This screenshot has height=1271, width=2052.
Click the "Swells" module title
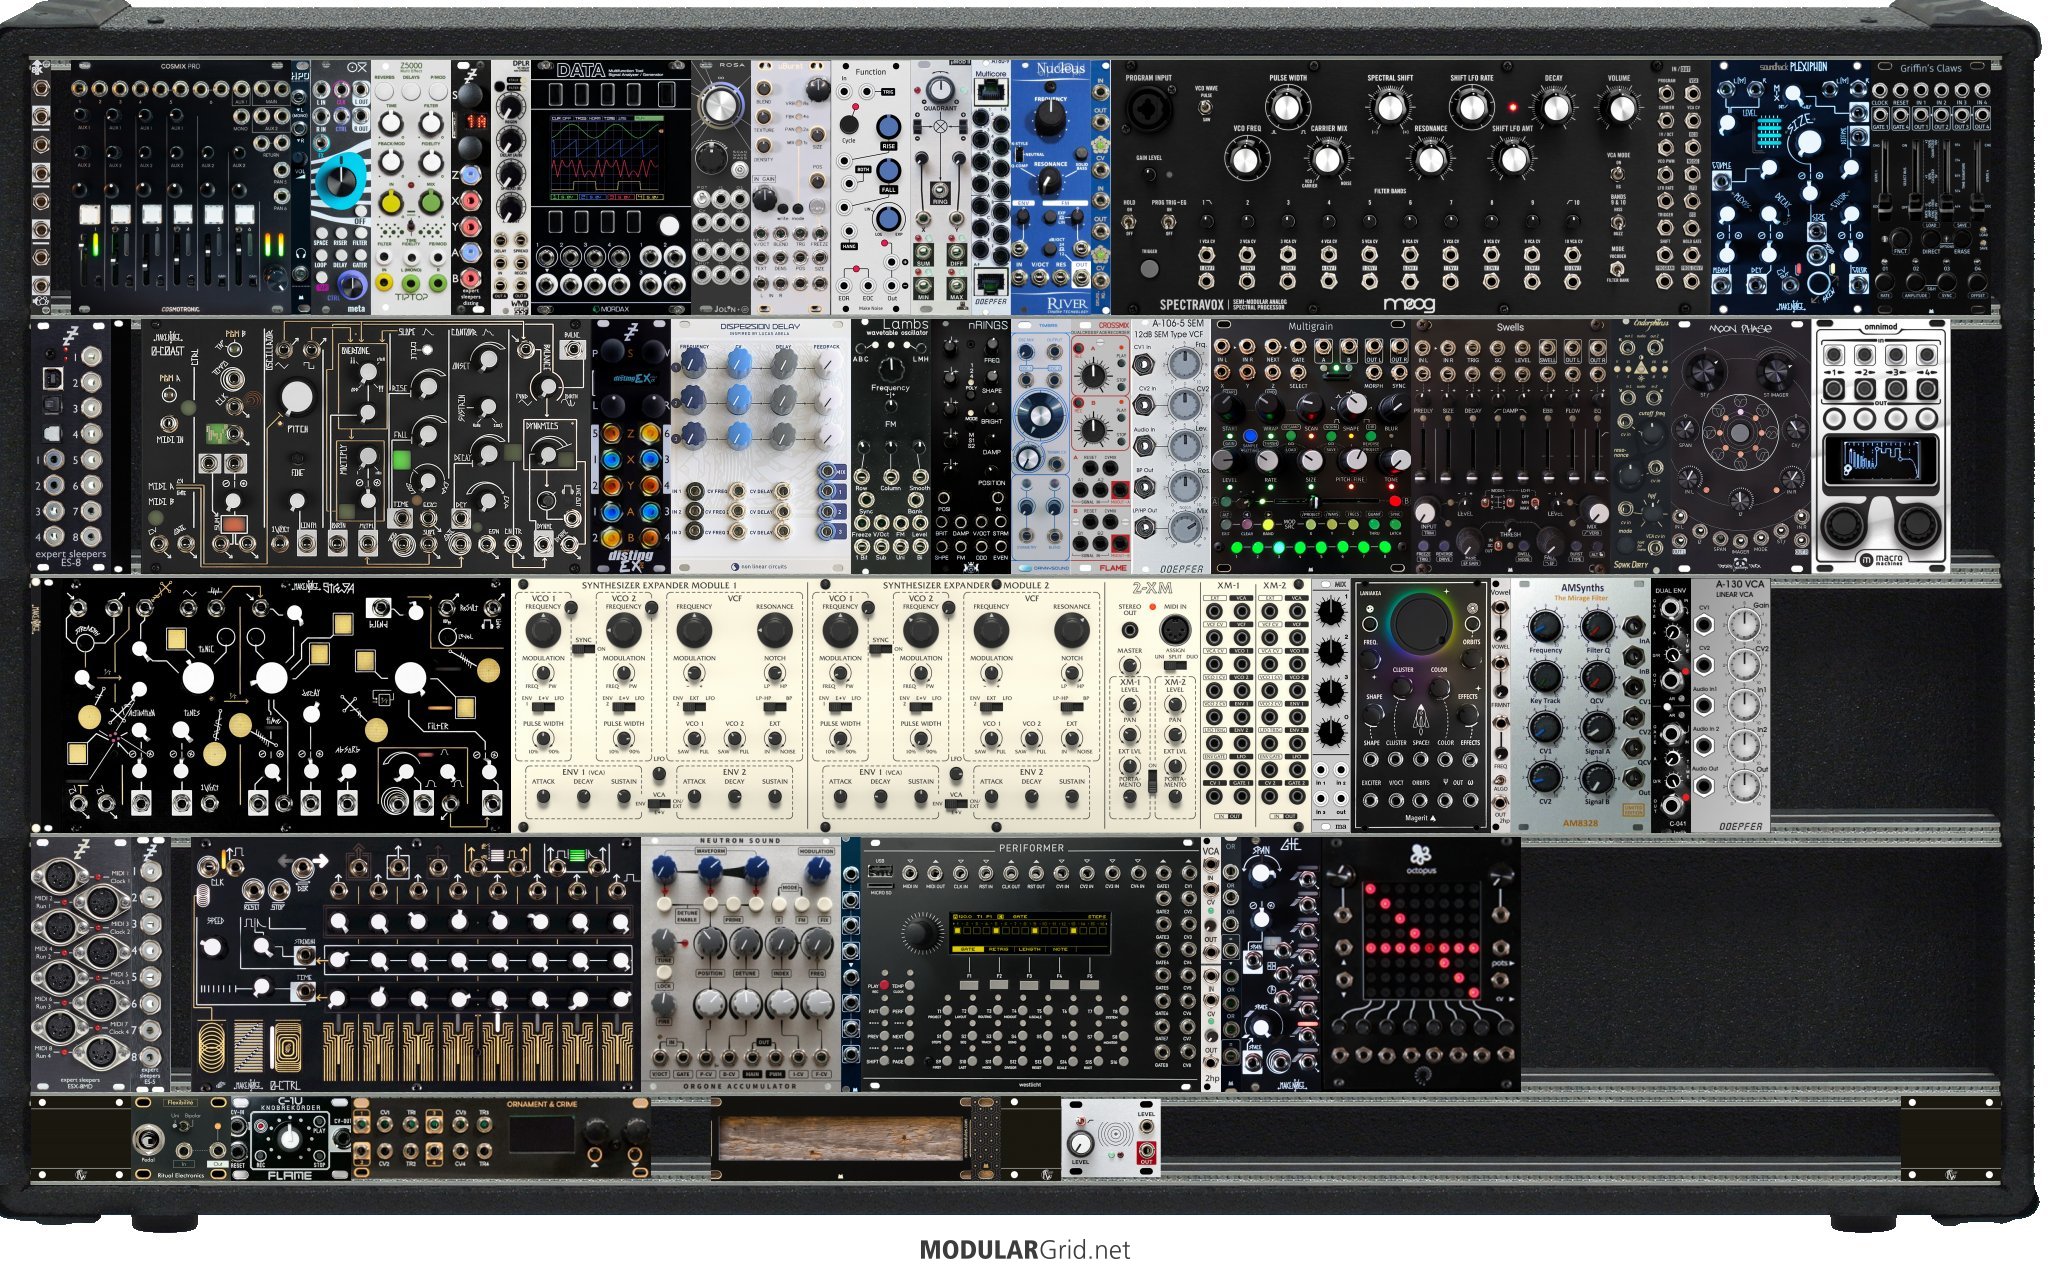(x=1510, y=327)
